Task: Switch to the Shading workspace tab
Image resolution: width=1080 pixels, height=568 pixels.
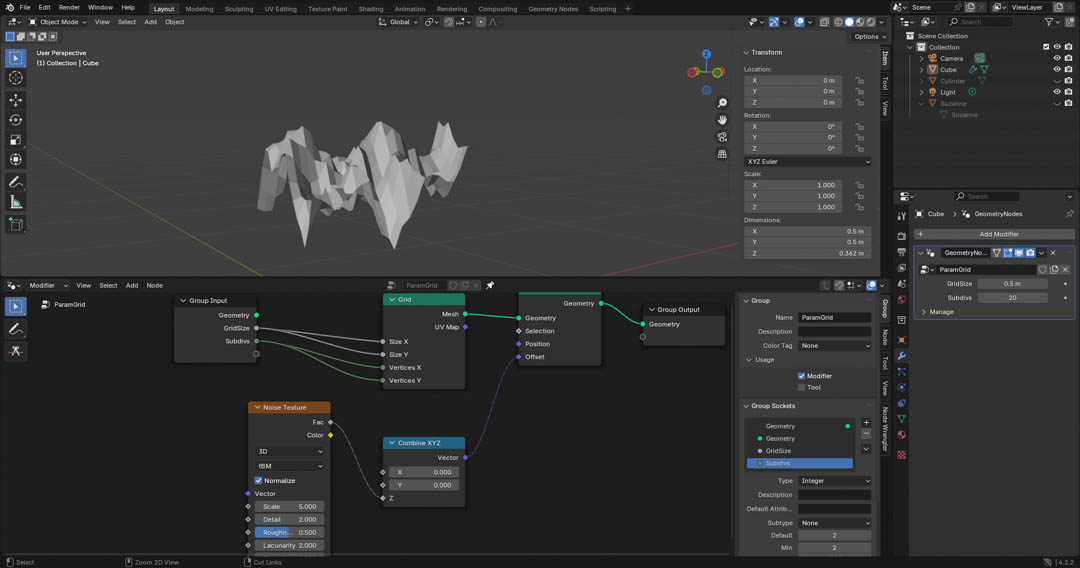Action: [371, 9]
